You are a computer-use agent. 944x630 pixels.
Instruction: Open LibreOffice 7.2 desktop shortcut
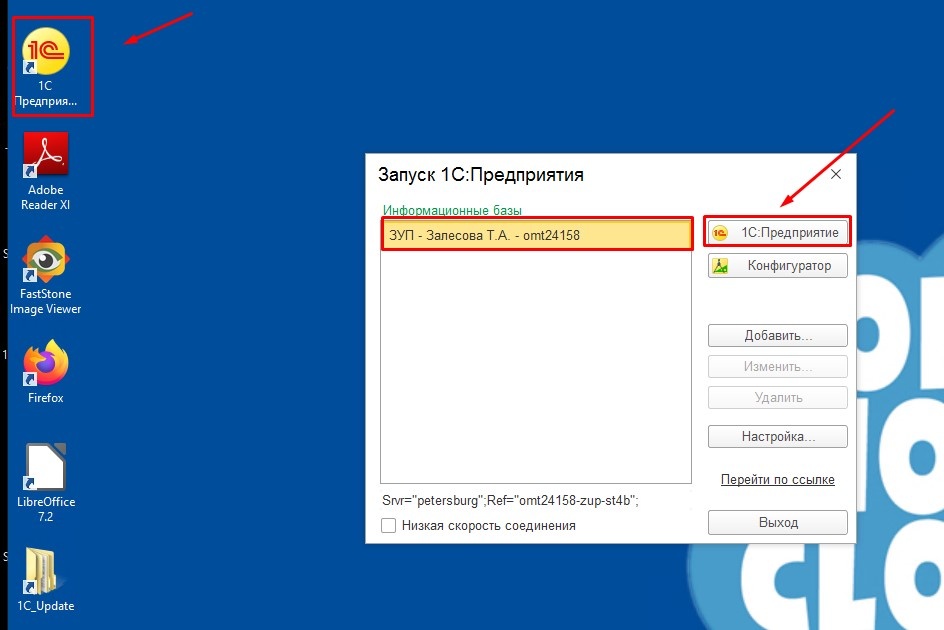pos(46,483)
